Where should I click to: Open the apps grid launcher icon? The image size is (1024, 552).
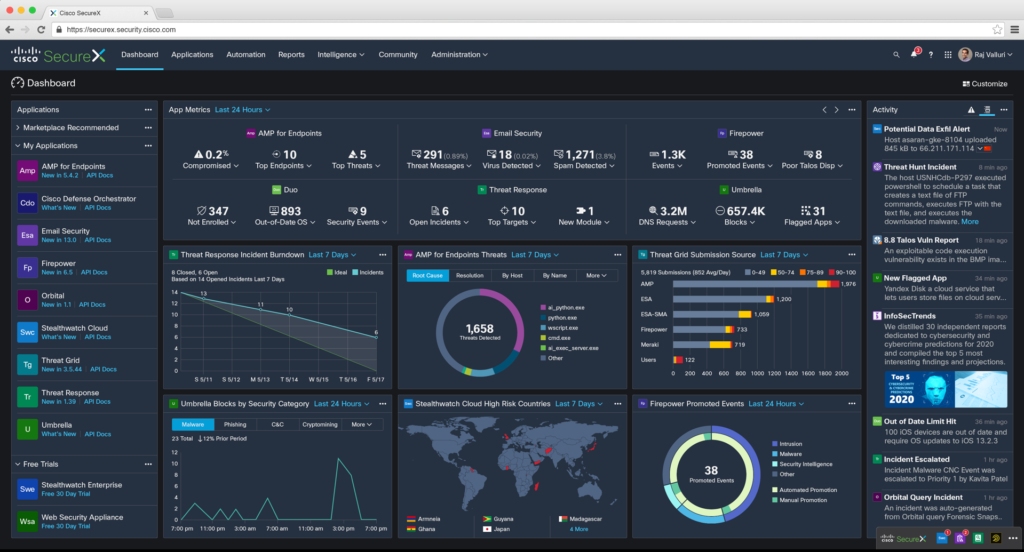coord(946,55)
